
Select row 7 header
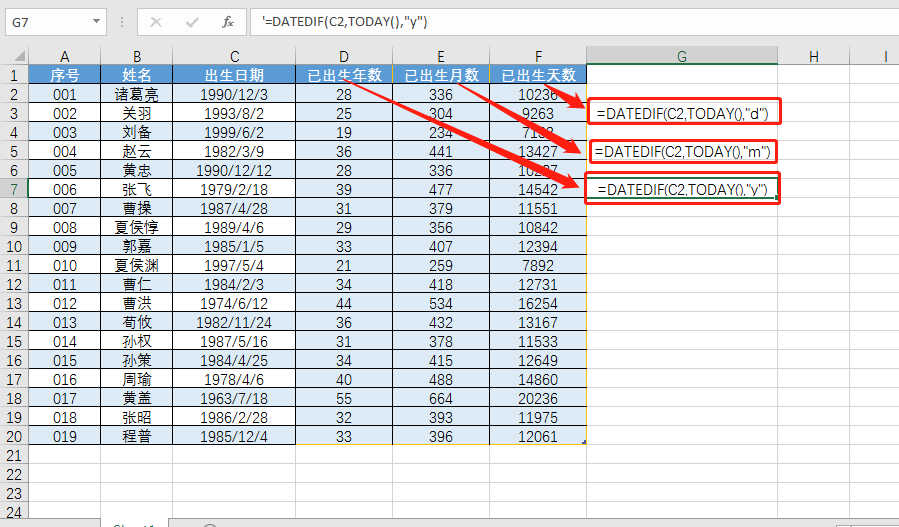click(x=14, y=189)
